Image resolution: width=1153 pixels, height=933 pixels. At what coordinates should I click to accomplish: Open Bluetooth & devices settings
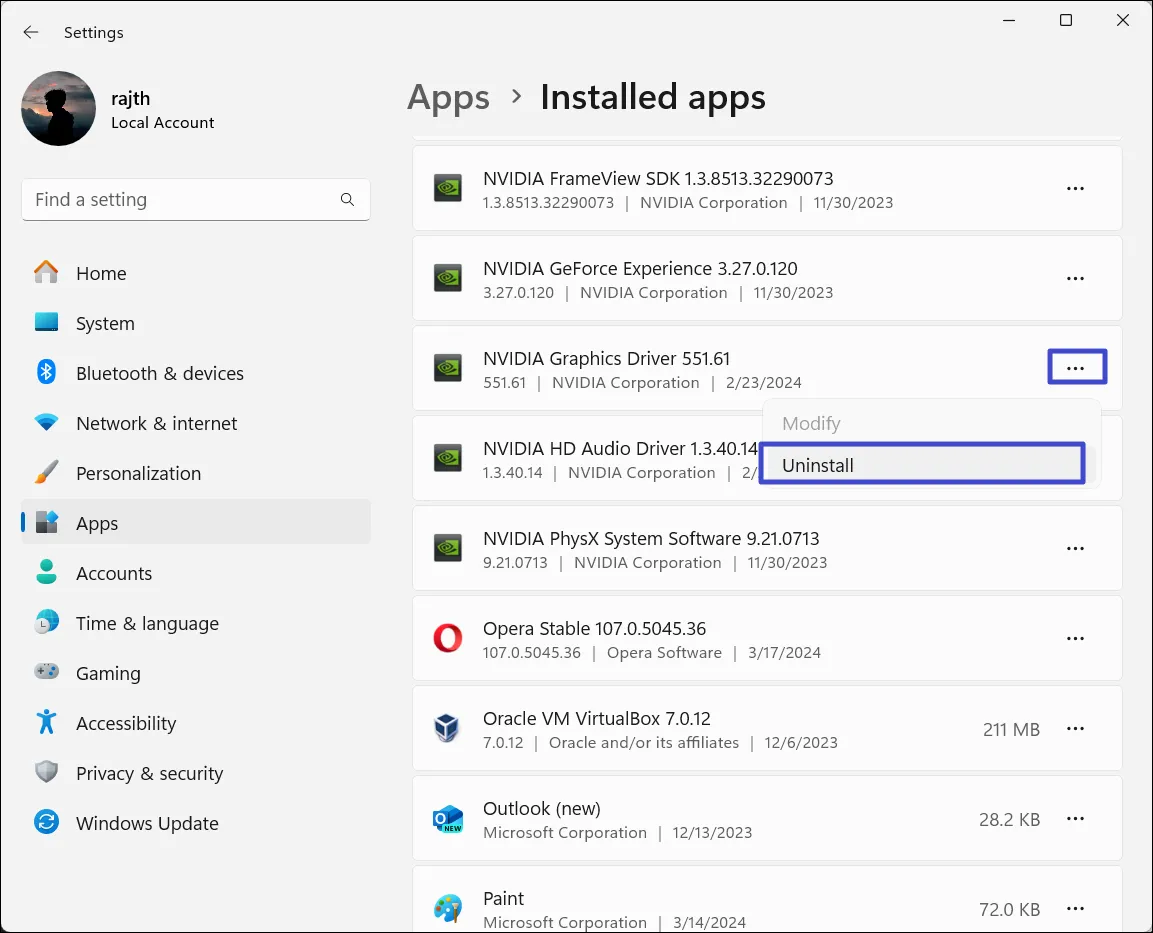[x=159, y=374]
